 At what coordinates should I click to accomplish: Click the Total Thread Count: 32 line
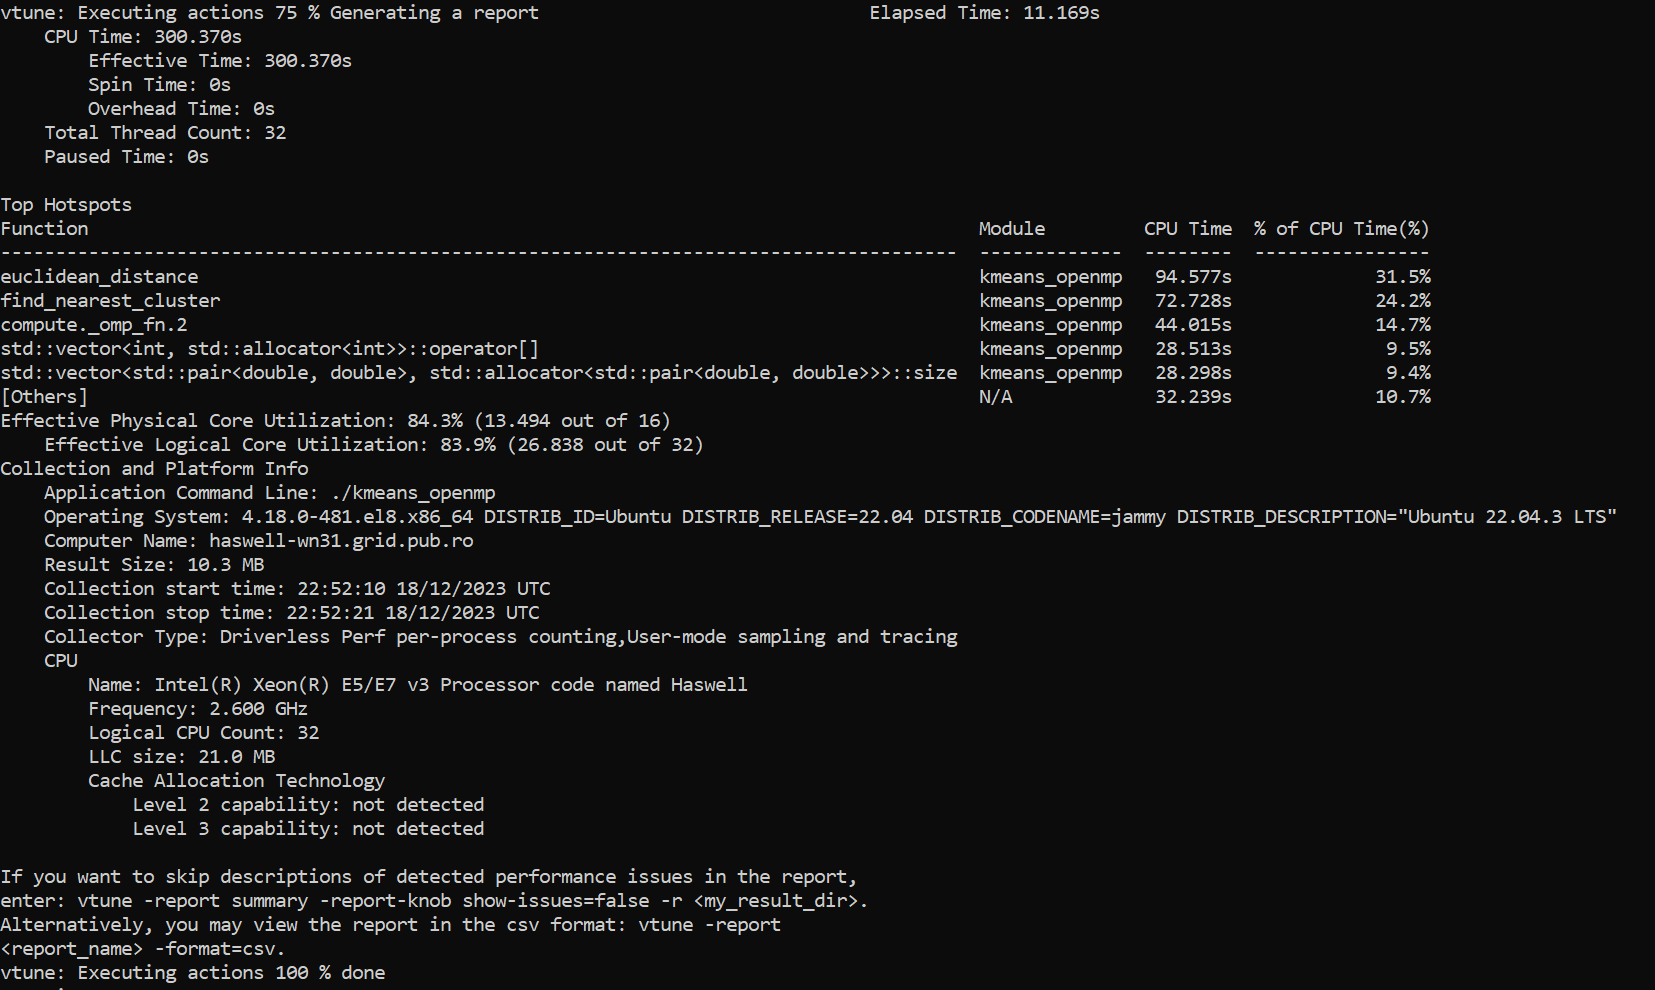pos(165,133)
